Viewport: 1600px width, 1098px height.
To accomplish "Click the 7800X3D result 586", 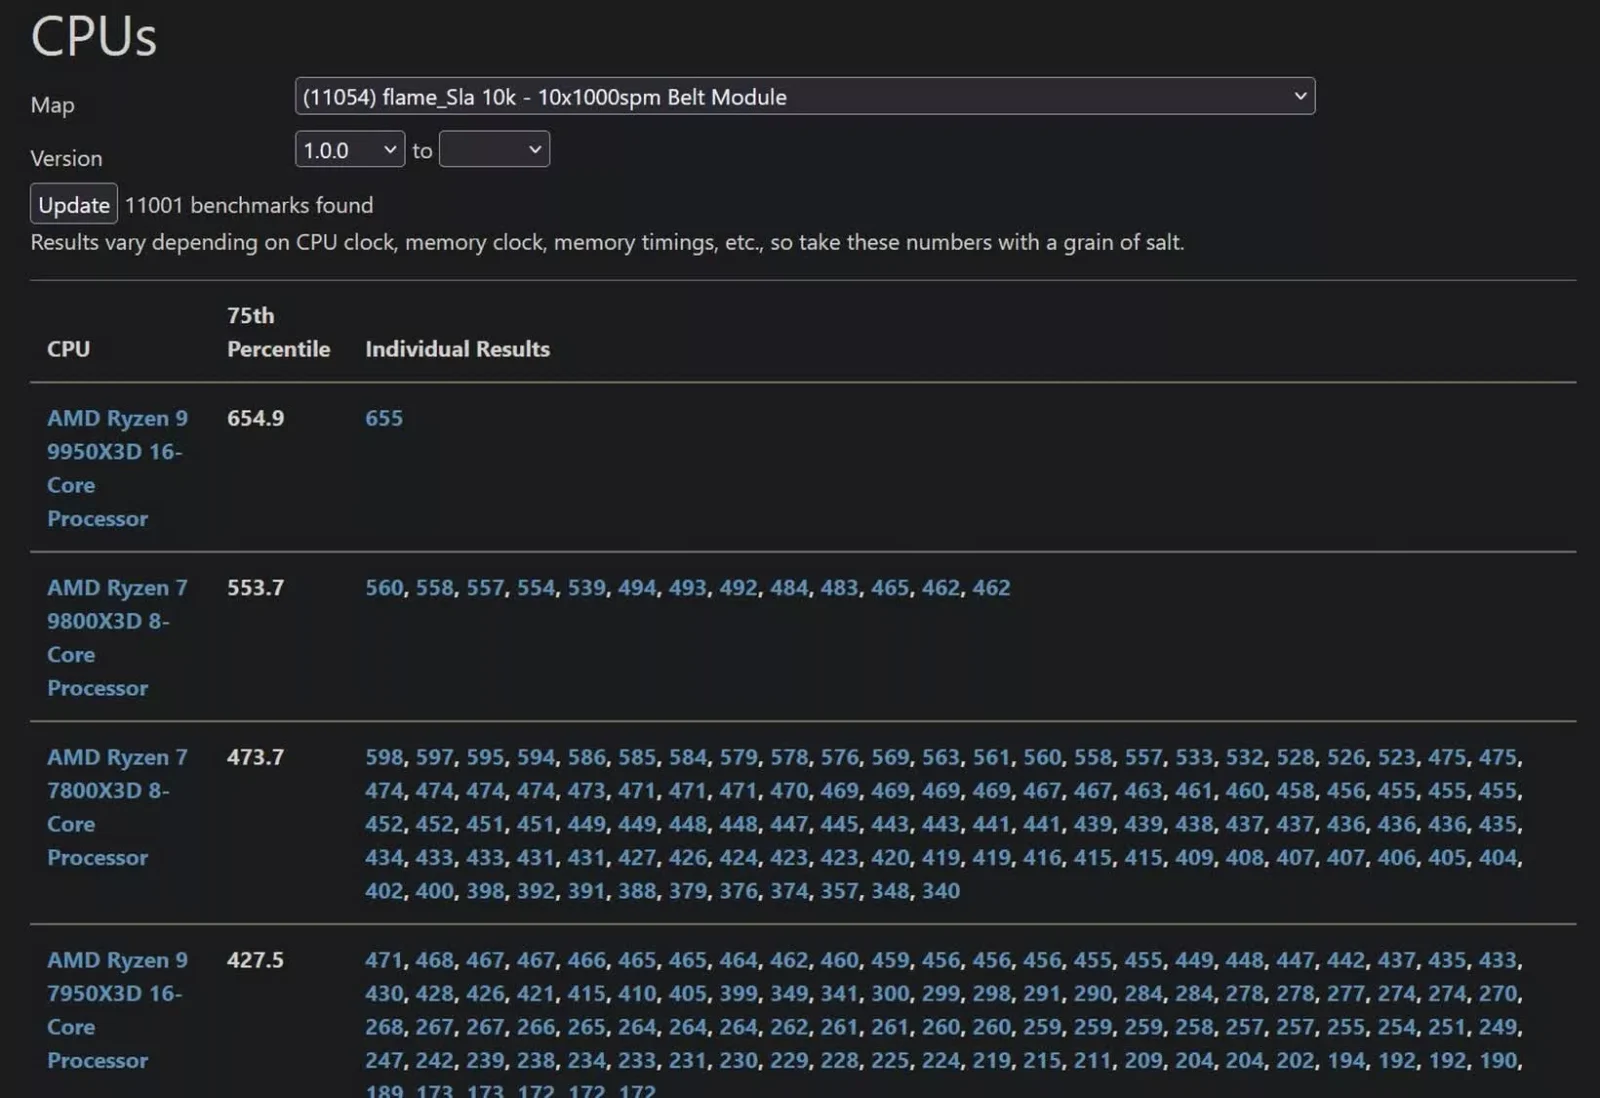I will 587,757.
